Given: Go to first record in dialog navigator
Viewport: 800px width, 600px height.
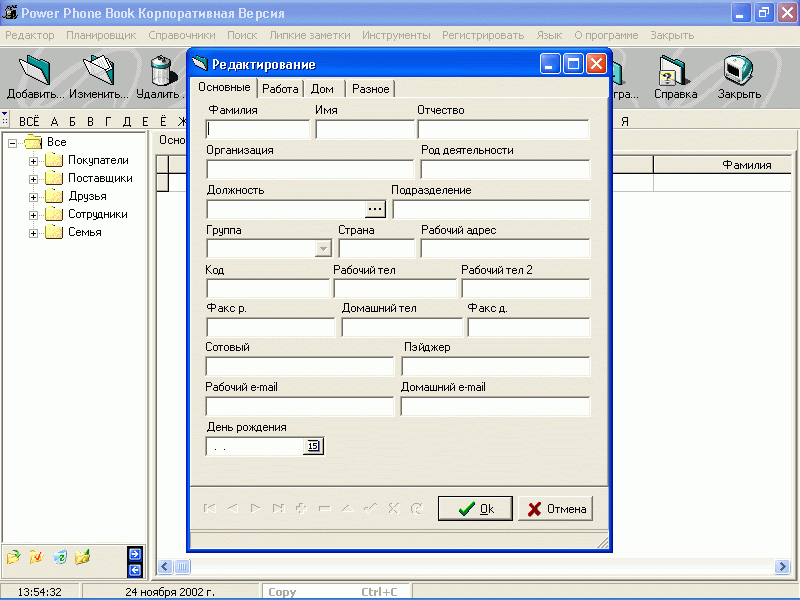Looking at the screenshot, I should (210, 508).
